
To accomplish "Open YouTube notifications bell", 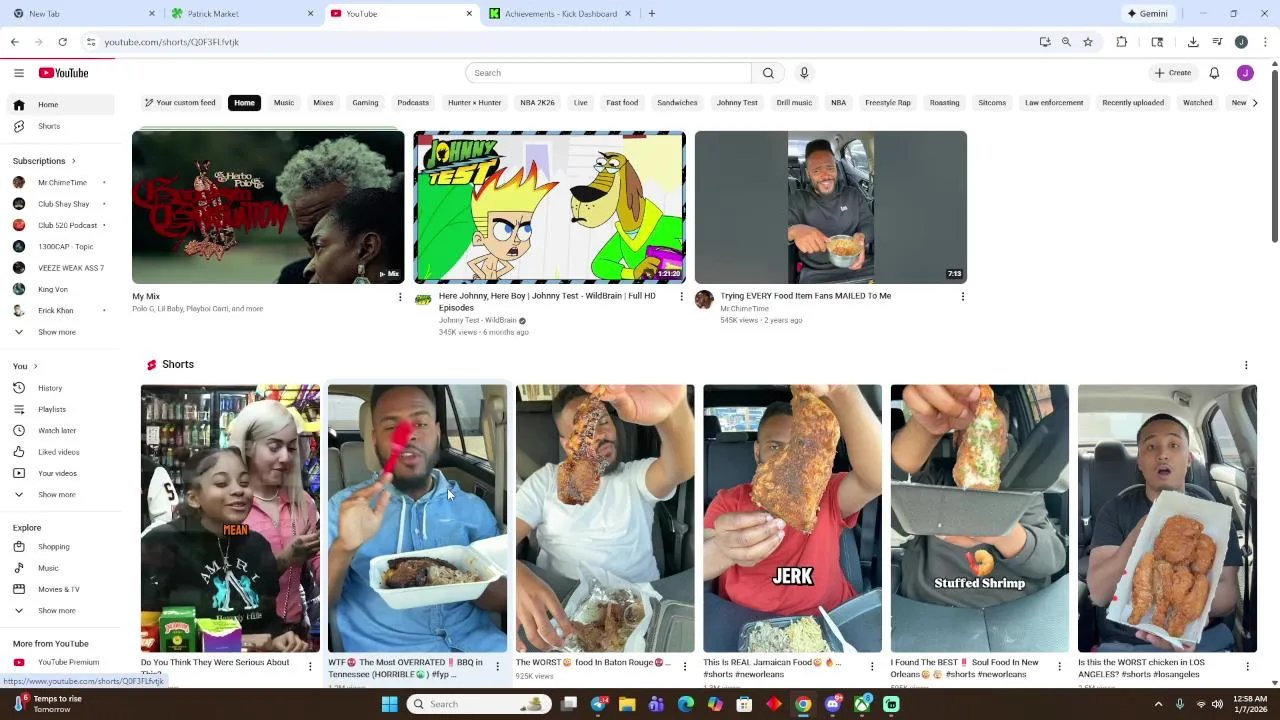I will (1214, 73).
